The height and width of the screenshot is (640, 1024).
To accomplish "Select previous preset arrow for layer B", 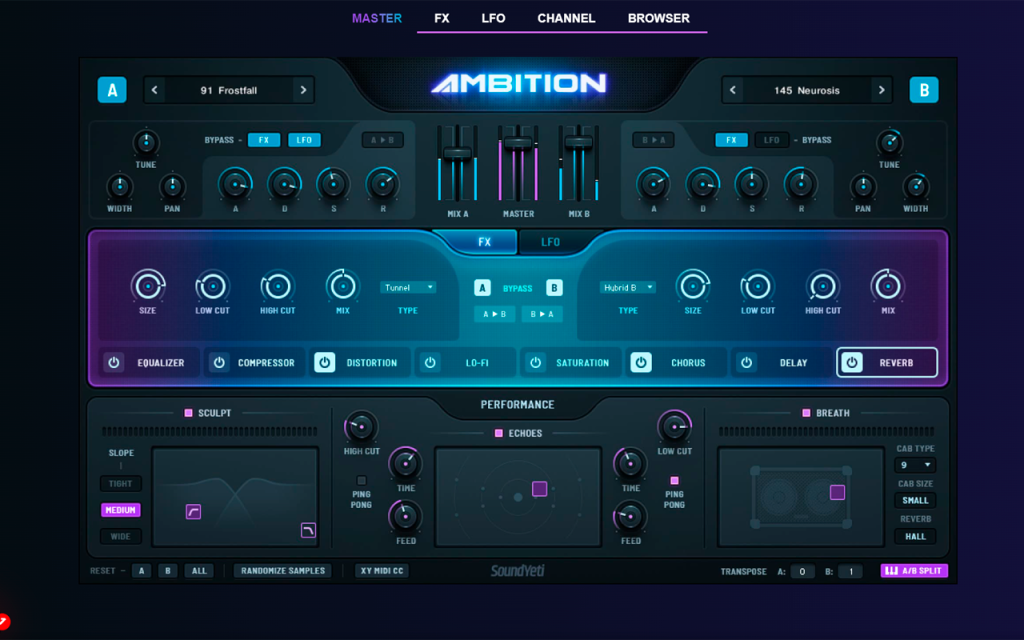I will point(733,90).
